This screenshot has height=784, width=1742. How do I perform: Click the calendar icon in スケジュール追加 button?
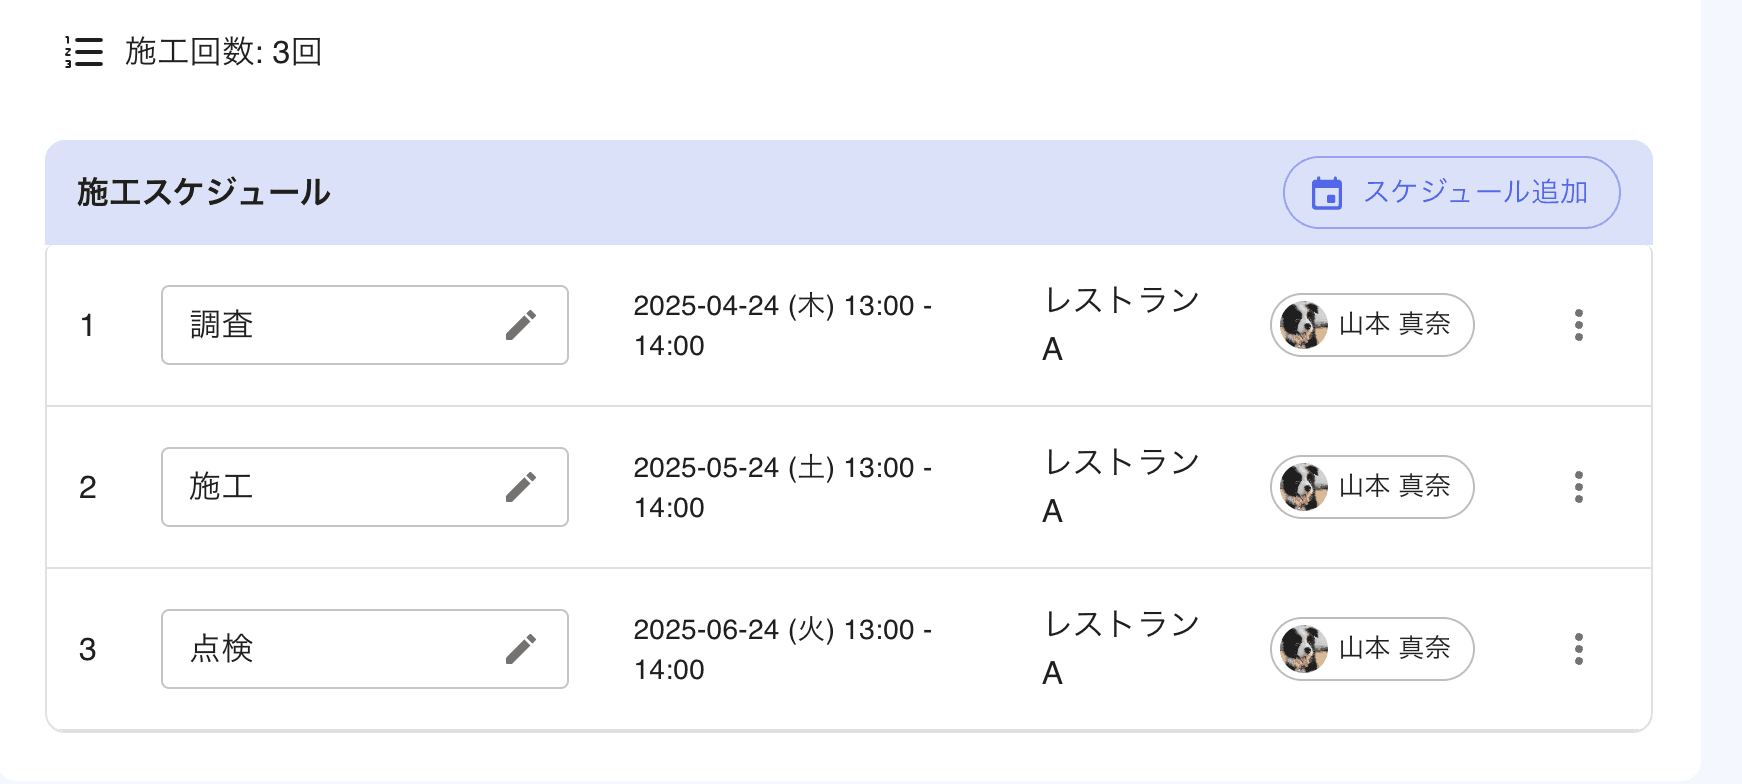point(1325,192)
